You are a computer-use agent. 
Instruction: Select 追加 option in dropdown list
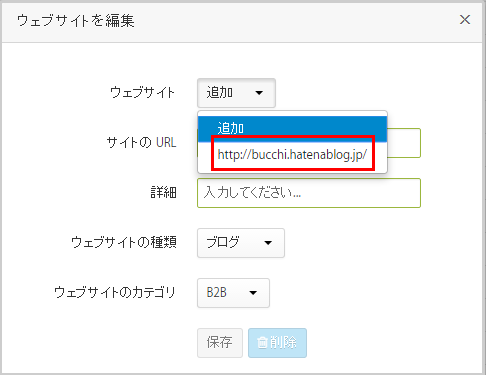pyautogui.click(x=292, y=128)
